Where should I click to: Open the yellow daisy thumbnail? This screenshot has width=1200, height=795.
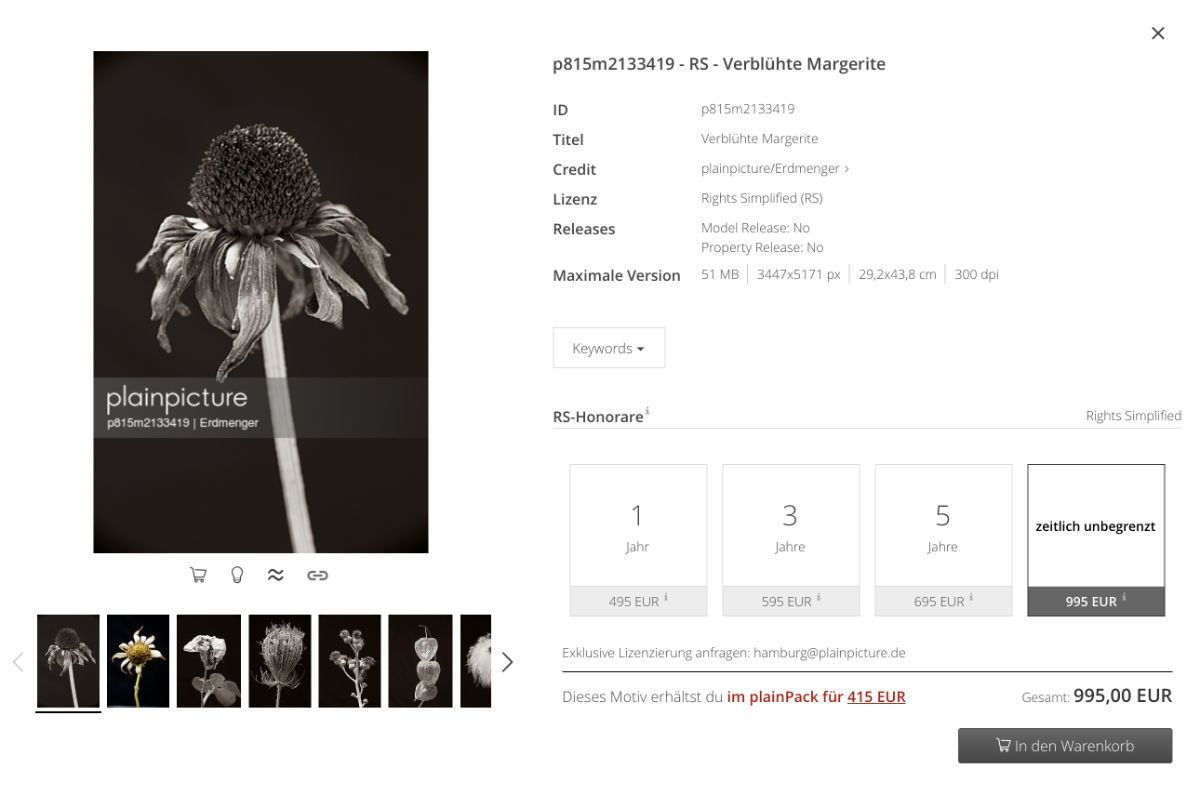tap(138, 661)
